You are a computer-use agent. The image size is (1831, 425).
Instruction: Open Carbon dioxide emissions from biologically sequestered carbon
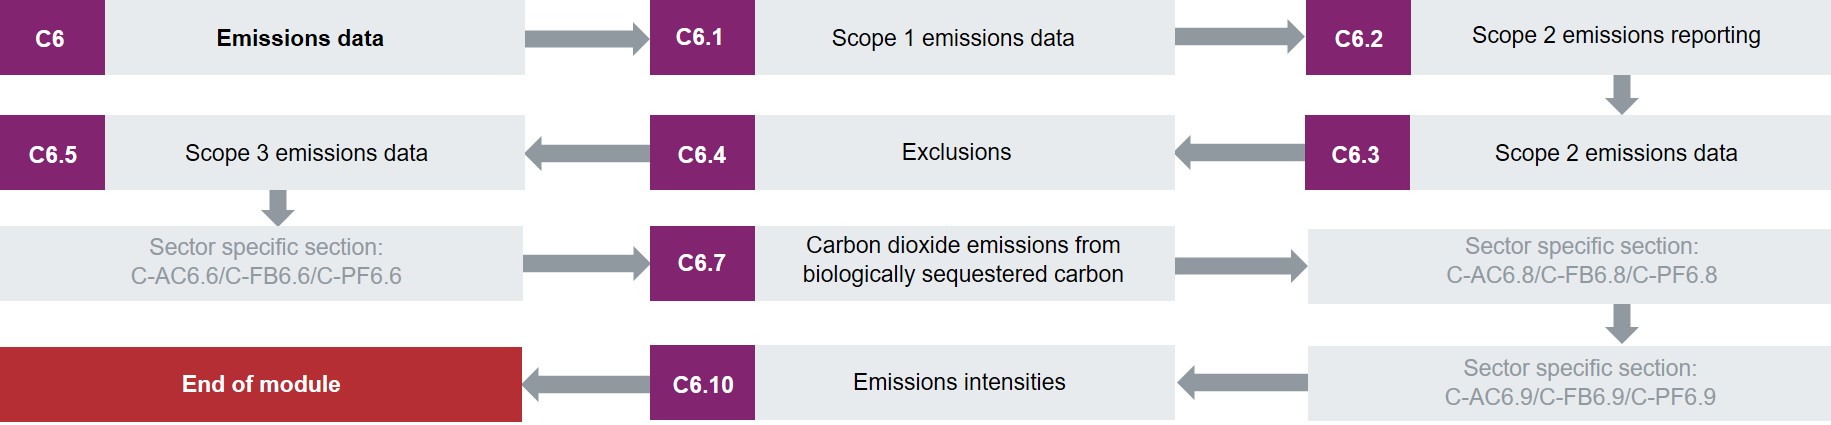(x=965, y=263)
